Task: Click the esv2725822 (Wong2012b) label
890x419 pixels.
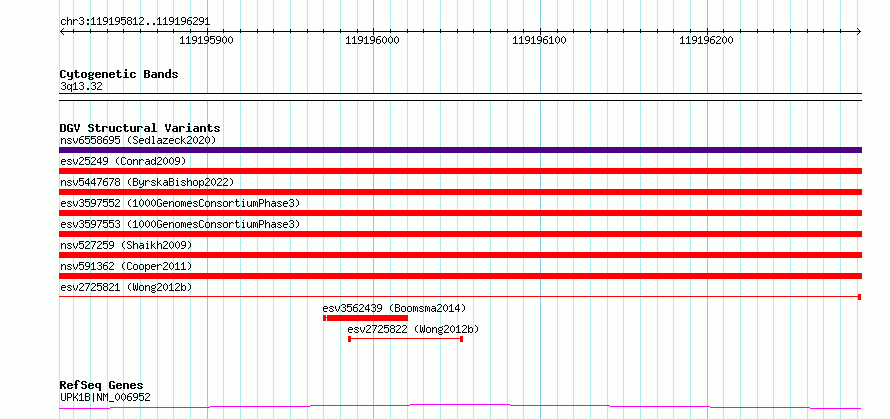Action: (x=413, y=329)
